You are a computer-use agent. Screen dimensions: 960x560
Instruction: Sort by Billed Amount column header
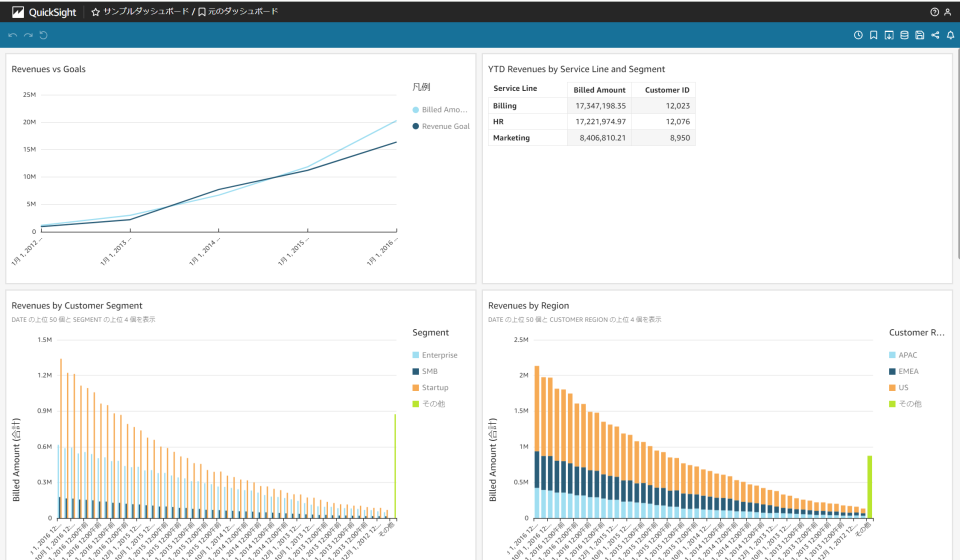coord(599,89)
